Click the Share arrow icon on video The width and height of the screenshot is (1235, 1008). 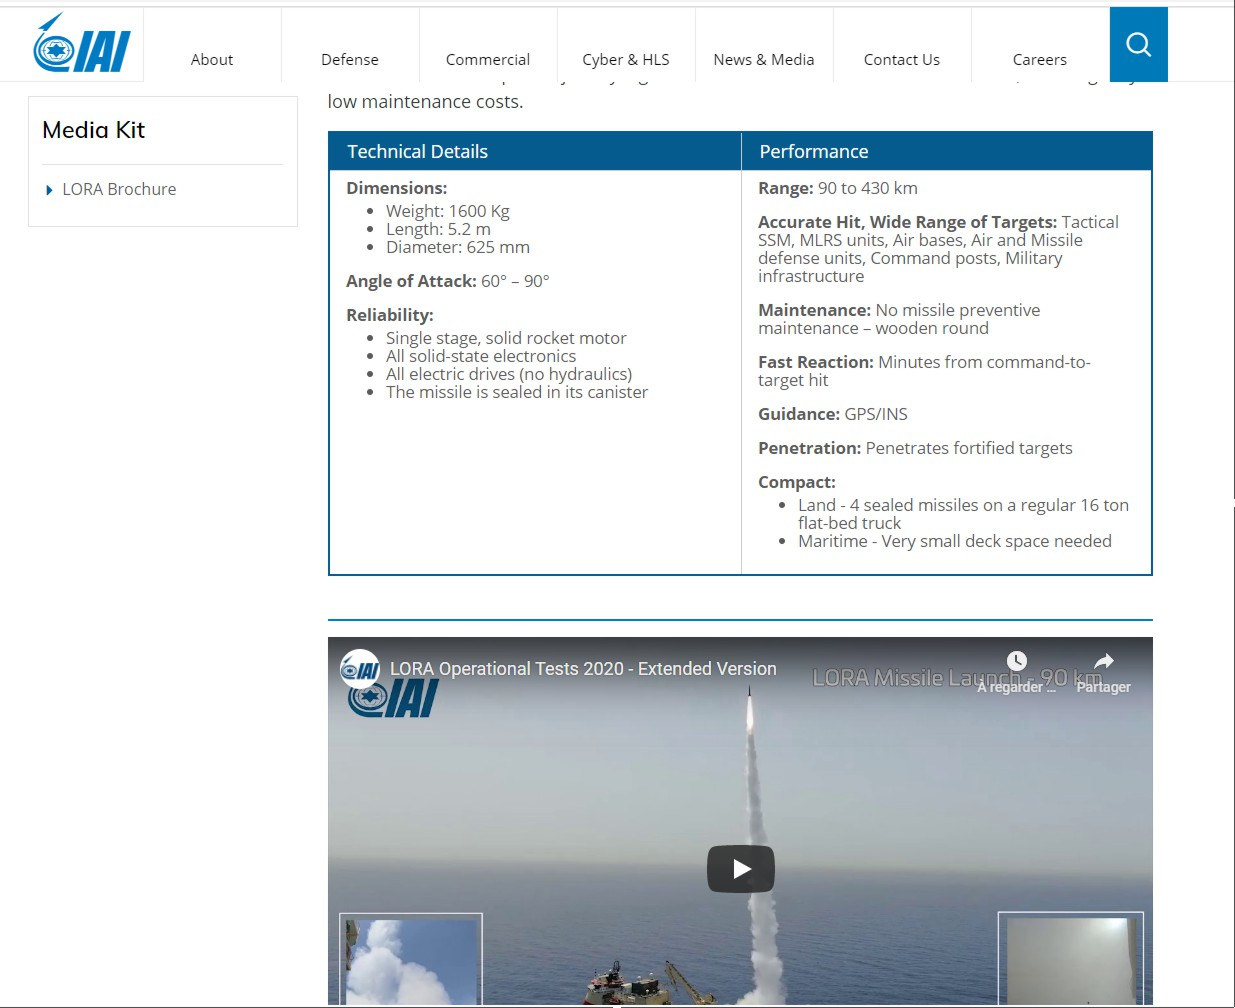click(x=1103, y=661)
